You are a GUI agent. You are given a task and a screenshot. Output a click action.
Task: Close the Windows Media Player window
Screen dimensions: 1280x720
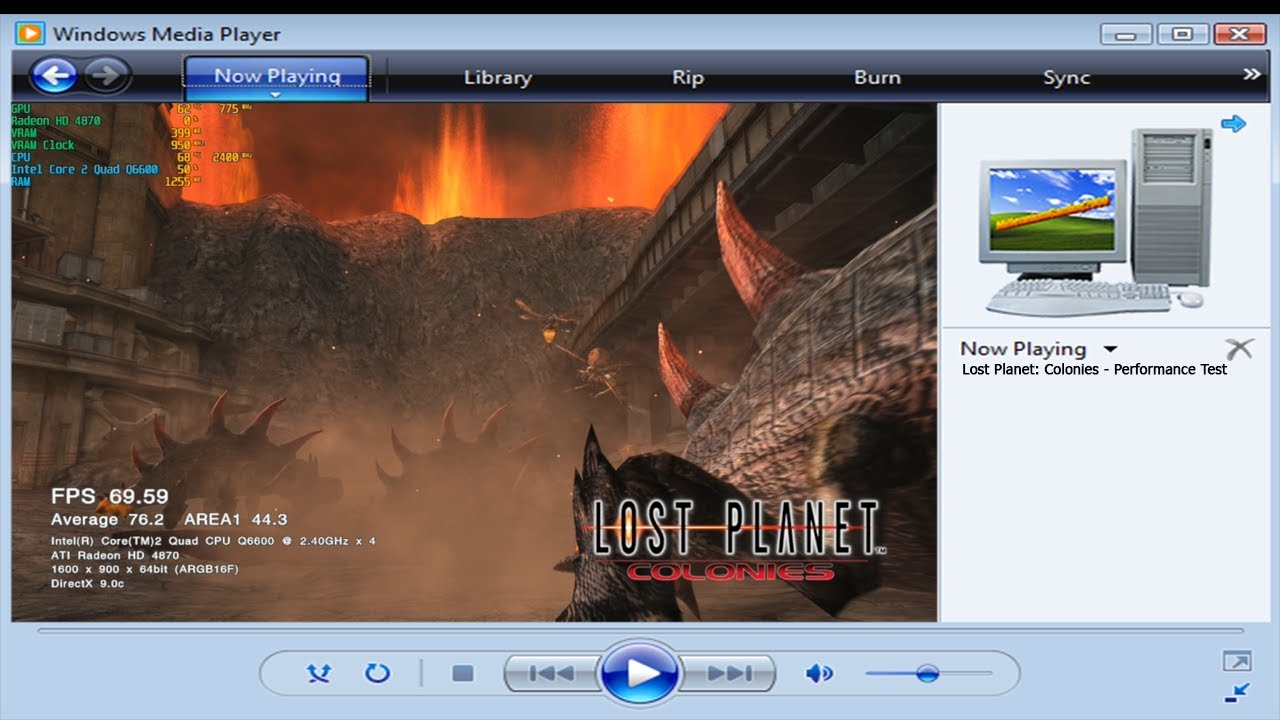tap(1240, 34)
